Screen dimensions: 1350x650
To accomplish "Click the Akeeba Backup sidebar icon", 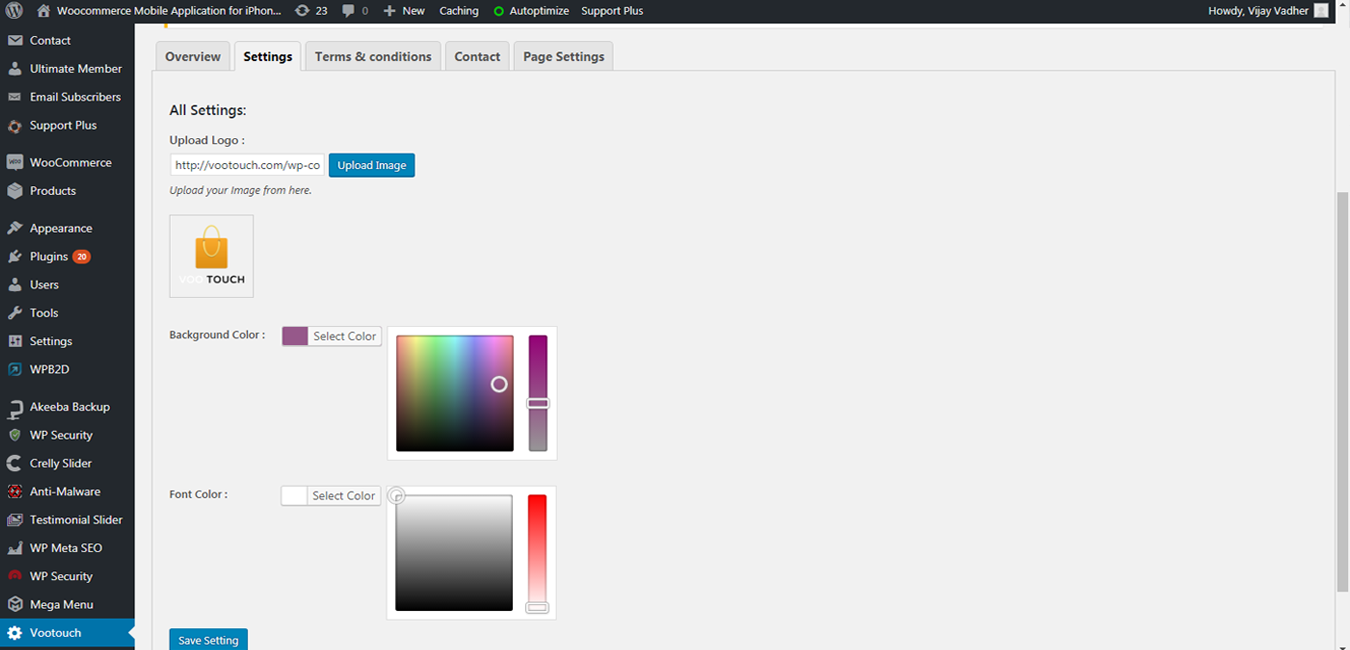I will (x=15, y=407).
